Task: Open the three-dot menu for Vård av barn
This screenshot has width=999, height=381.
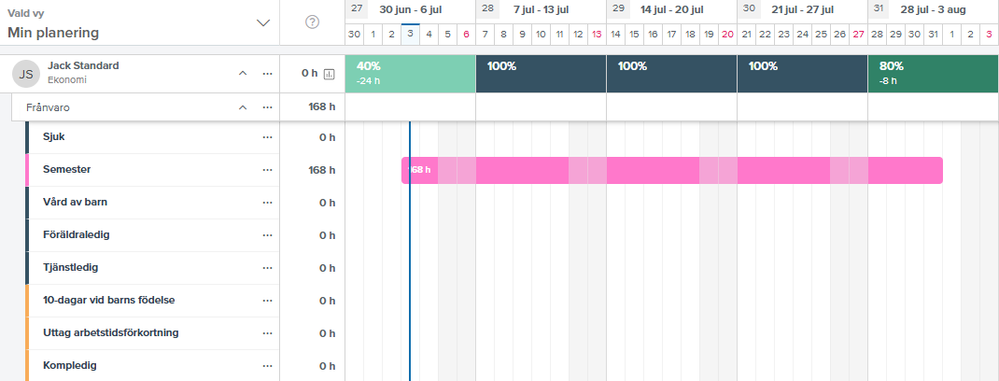Action: pyautogui.click(x=267, y=203)
